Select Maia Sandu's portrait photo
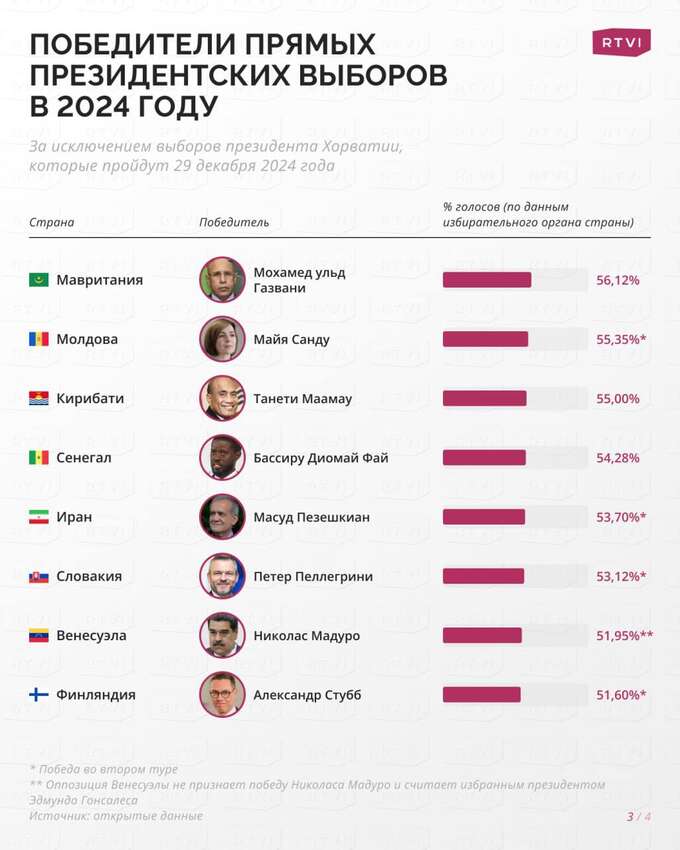The image size is (680, 850). (x=222, y=339)
